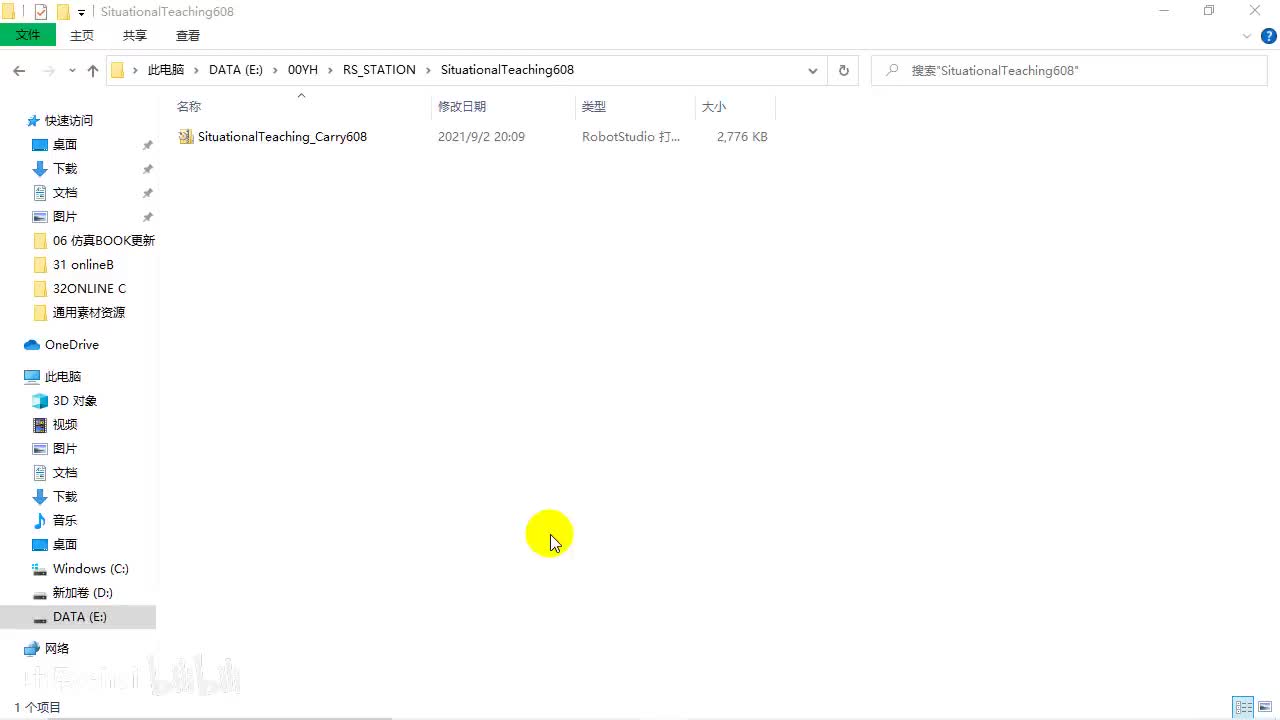
Task: Expand the chevron after RS_STATION in the breadcrumb
Action: click(x=429, y=70)
